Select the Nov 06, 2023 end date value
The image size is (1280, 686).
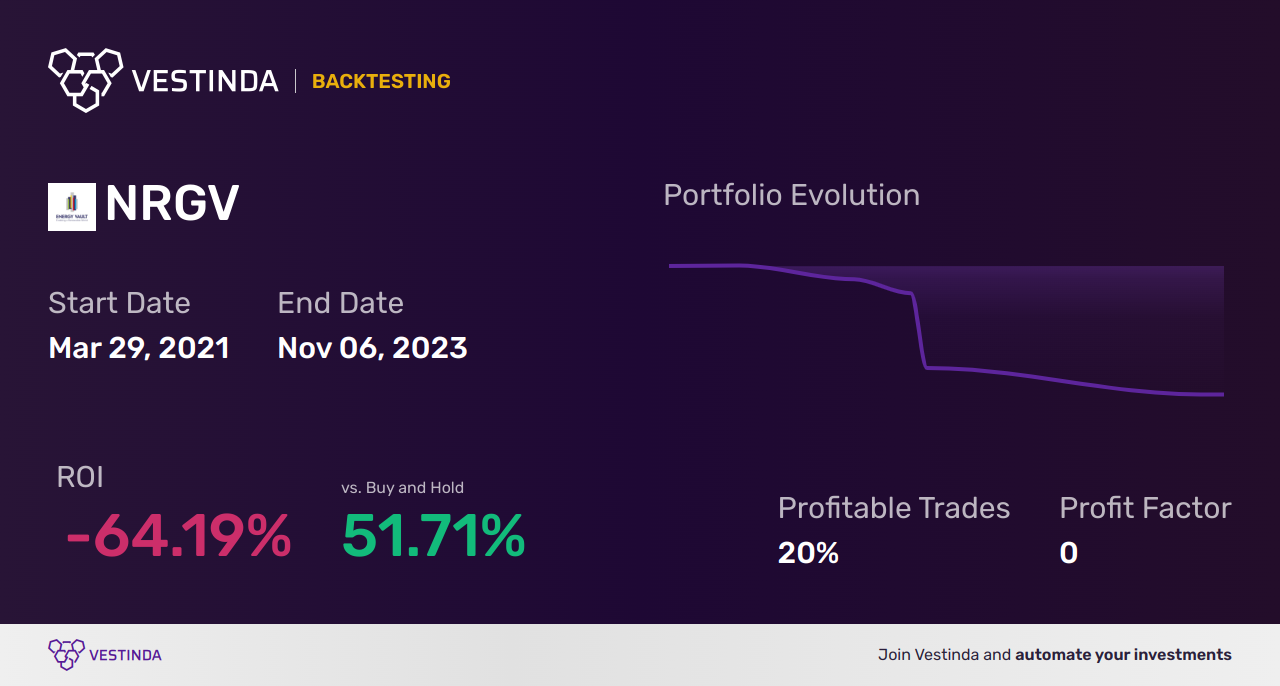[x=372, y=348]
